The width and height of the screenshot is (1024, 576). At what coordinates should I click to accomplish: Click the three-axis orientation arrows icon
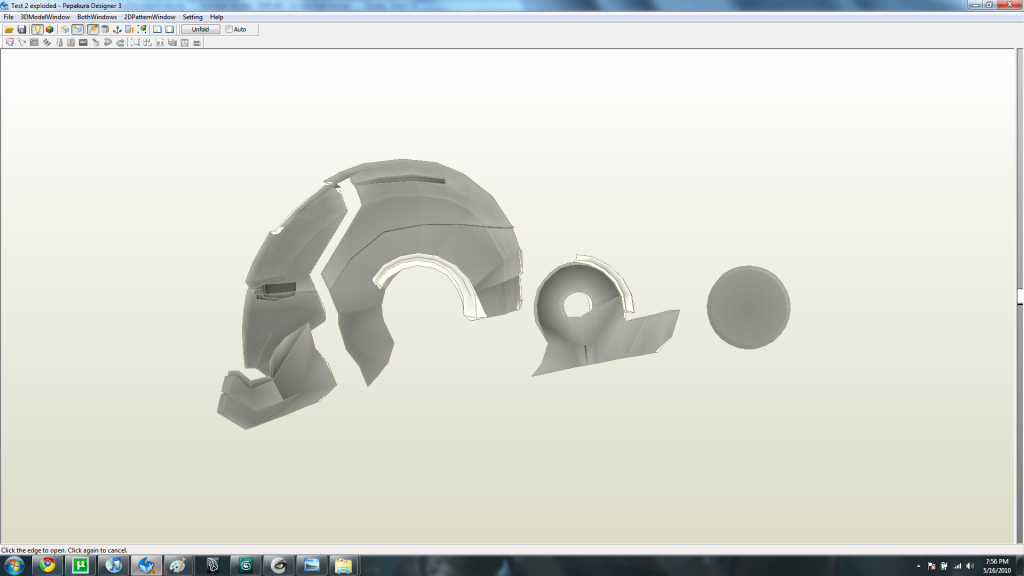(x=118, y=29)
